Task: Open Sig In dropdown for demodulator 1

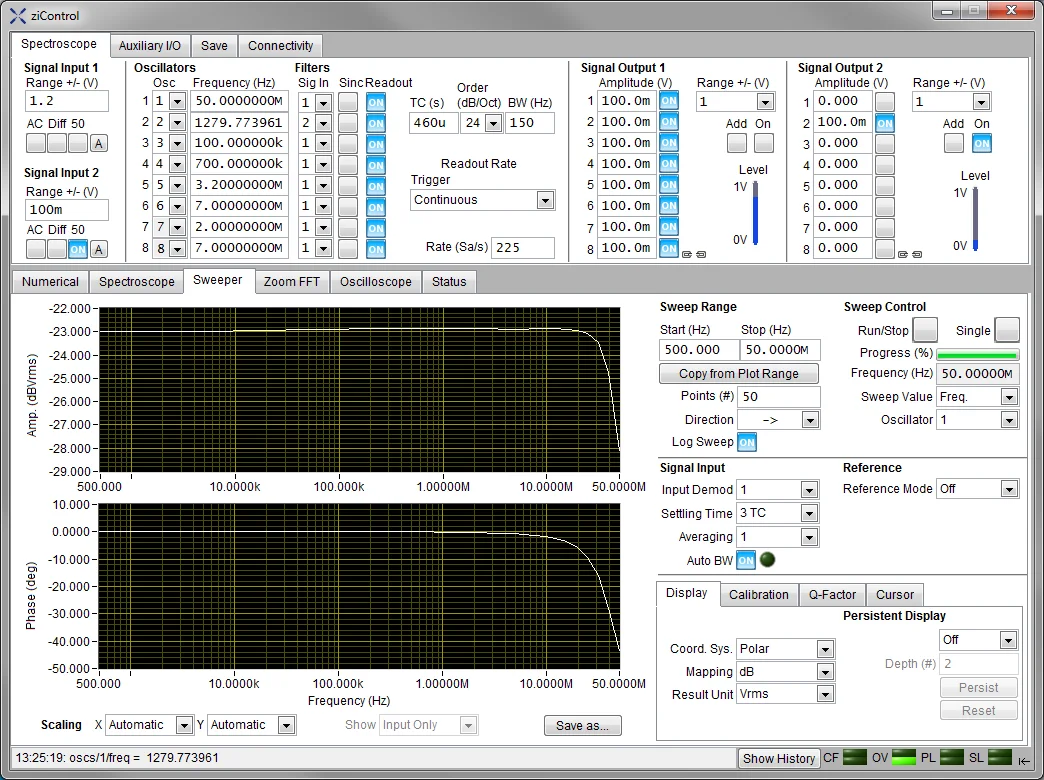Action: (x=323, y=103)
